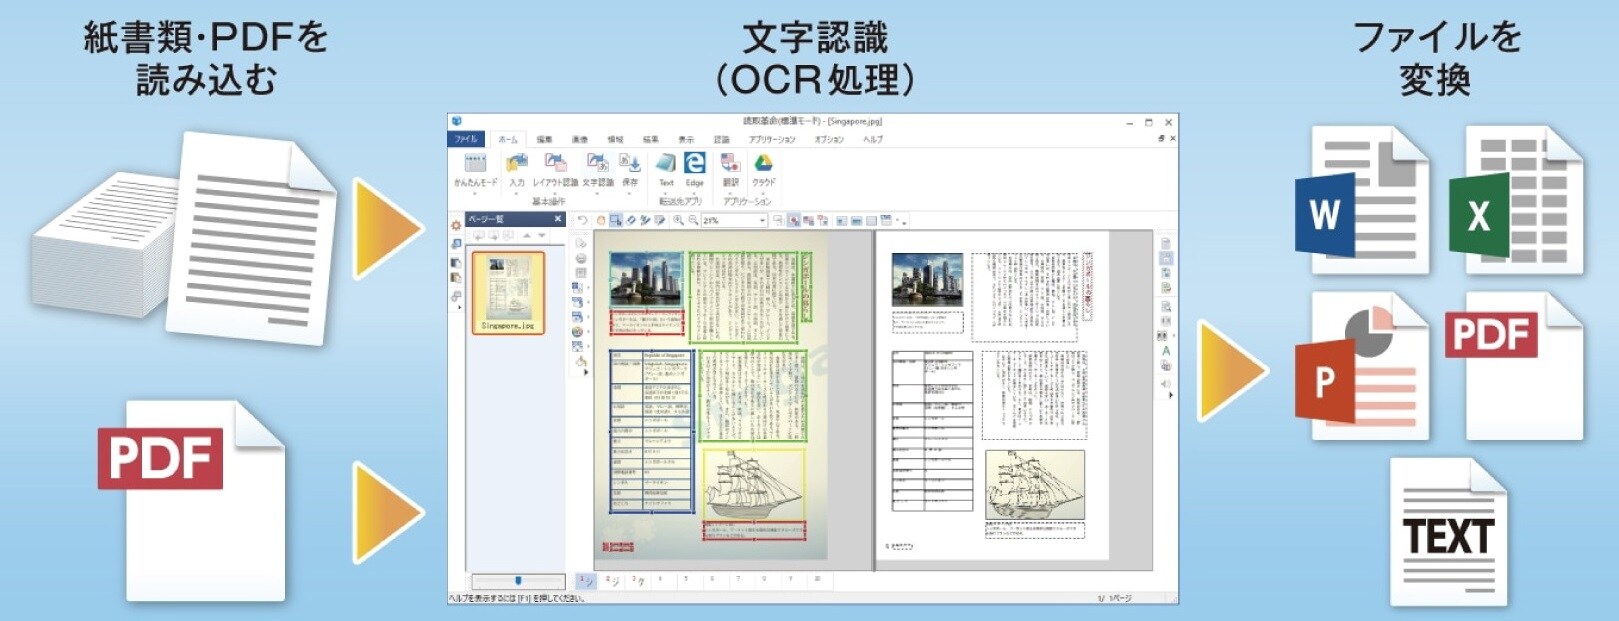Open the ファイル menu tab
This screenshot has height=621, width=1619.
pyautogui.click(x=466, y=139)
